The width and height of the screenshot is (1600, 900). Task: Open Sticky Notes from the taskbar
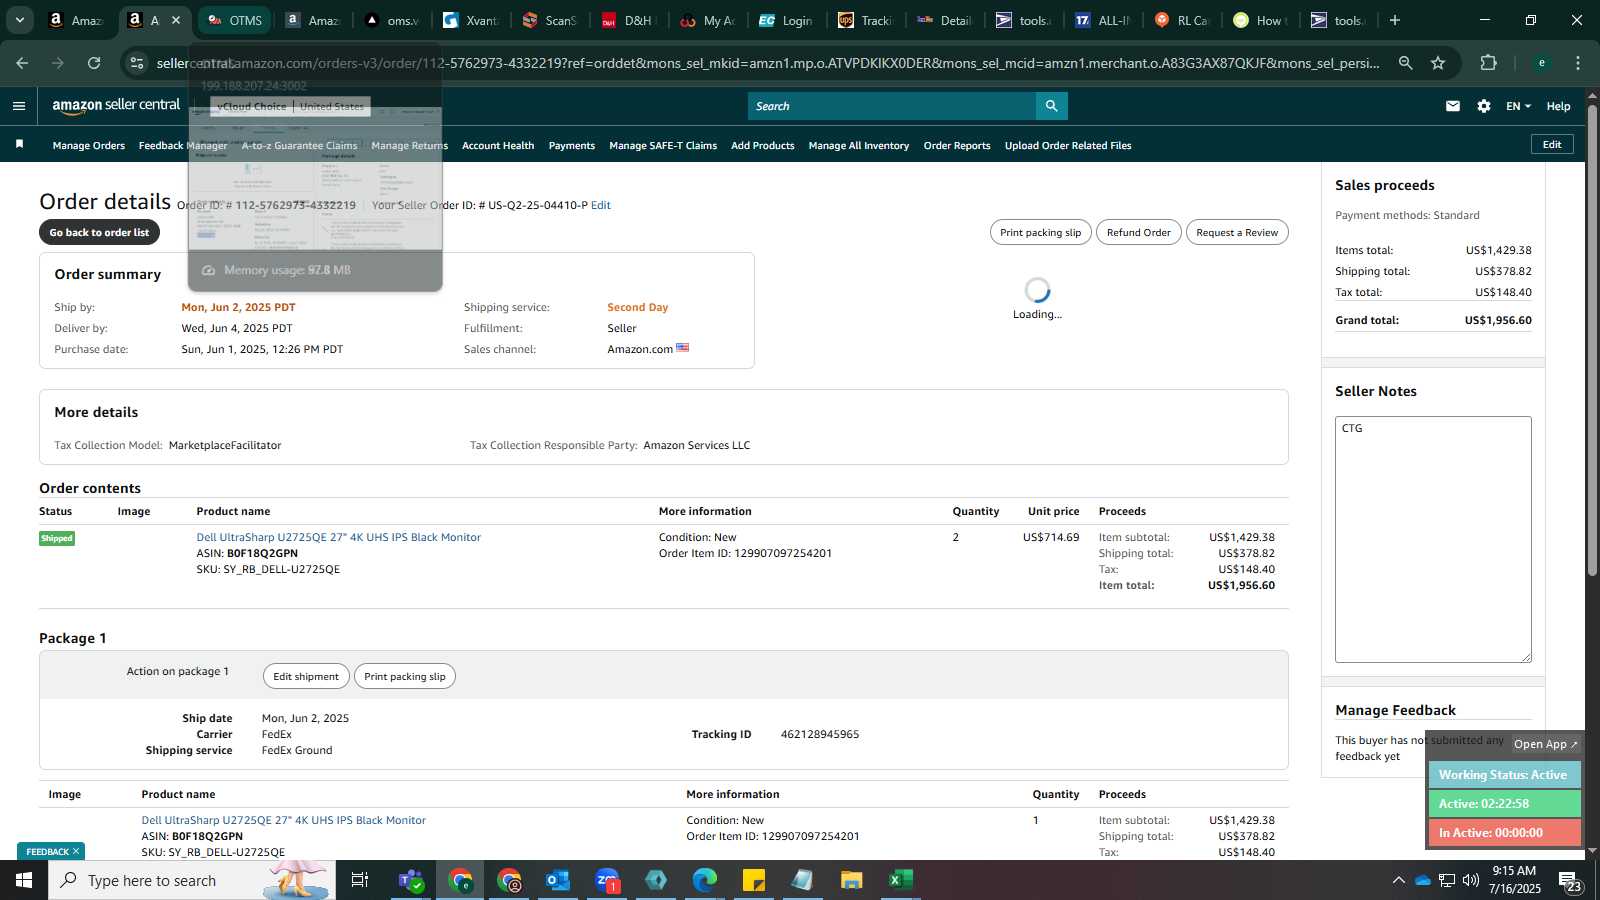click(754, 880)
